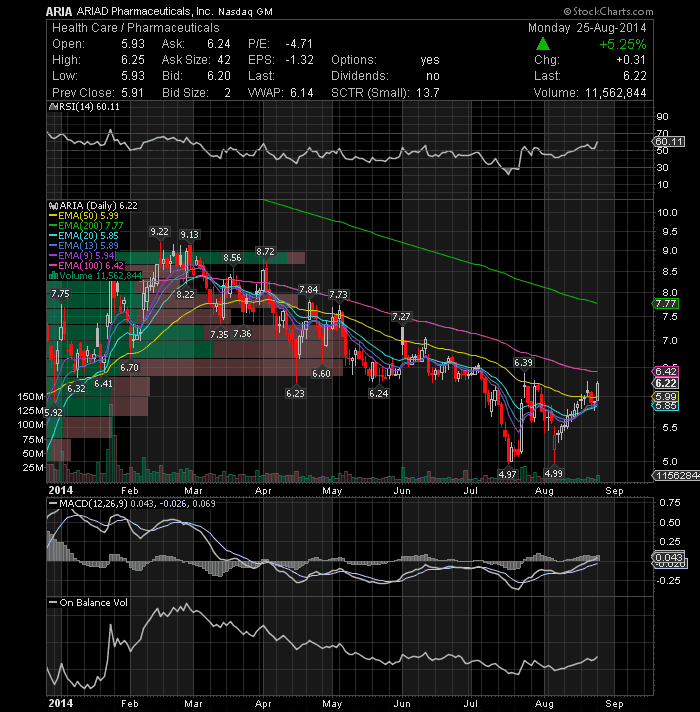The width and height of the screenshot is (700, 712).
Task: Click the 7.84 price annotation
Action: point(309,289)
